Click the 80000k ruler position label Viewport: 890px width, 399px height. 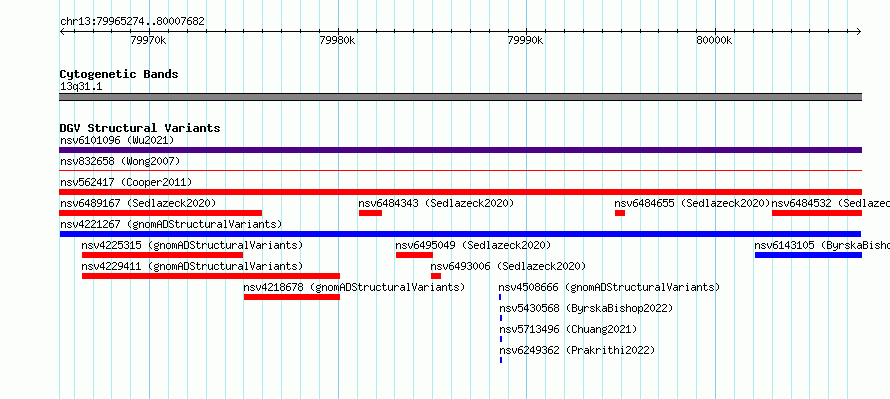tap(715, 40)
